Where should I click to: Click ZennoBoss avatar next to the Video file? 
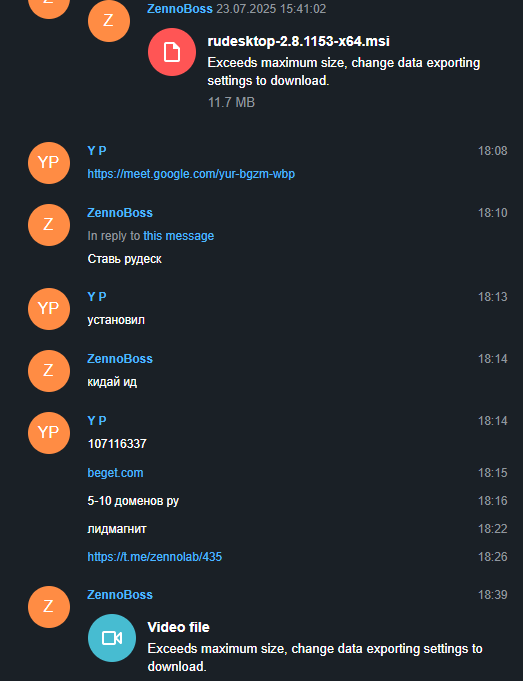point(49,607)
